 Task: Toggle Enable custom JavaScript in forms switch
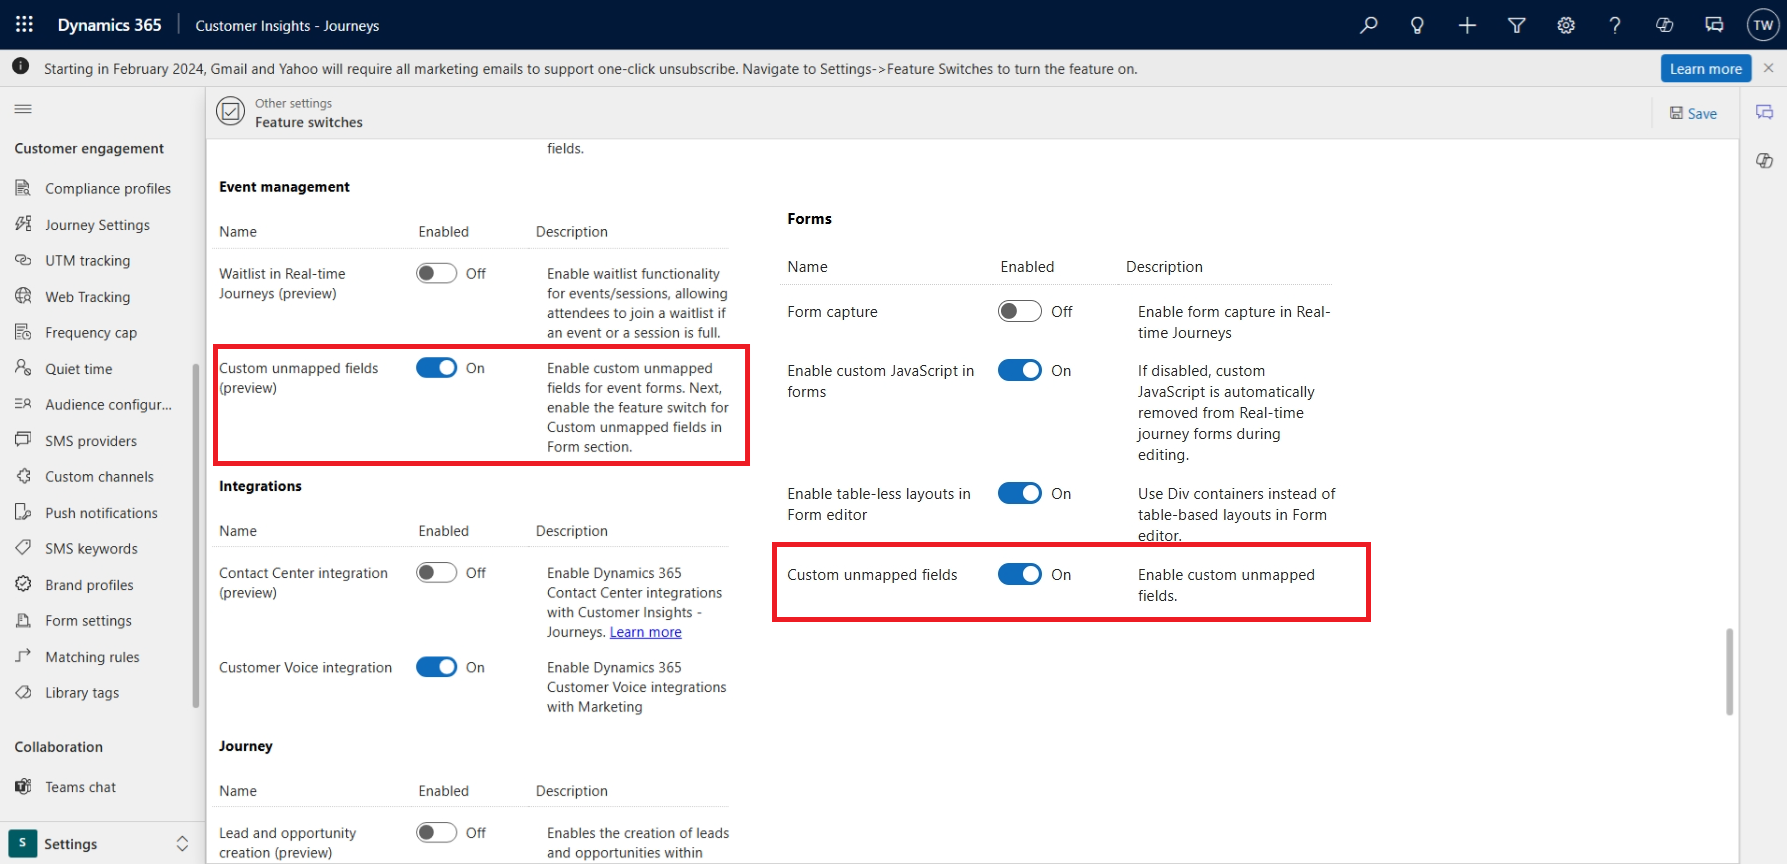tap(1019, 370)
